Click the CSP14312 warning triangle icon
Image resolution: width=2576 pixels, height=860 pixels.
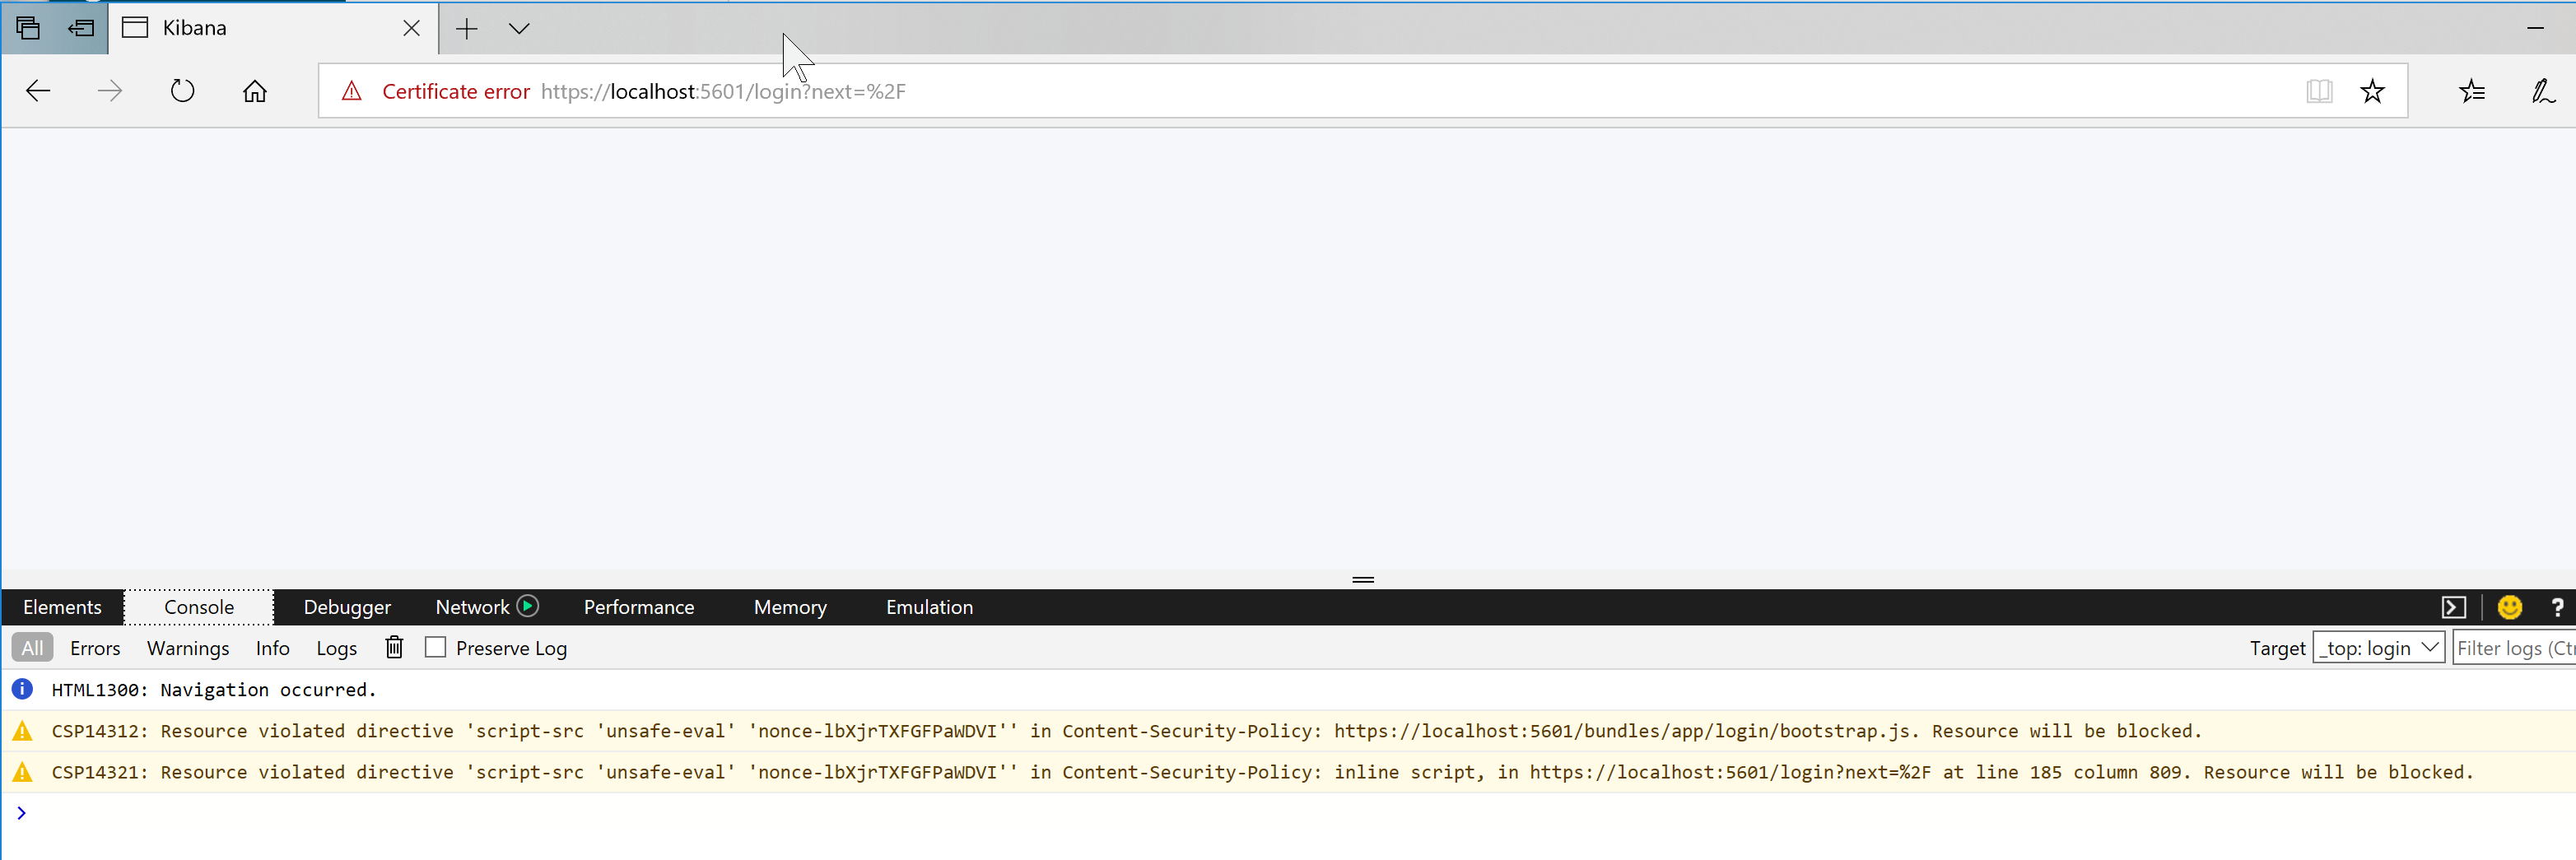22,731
